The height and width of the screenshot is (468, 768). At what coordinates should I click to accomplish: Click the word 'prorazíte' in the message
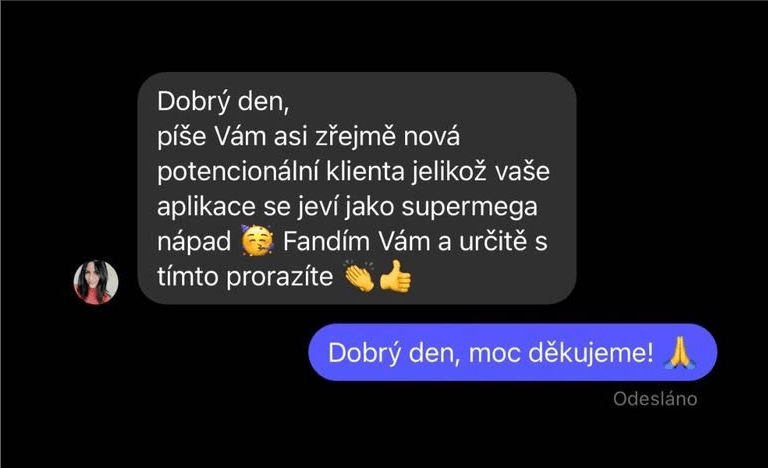pyautogui.click(x=280, y=277)
